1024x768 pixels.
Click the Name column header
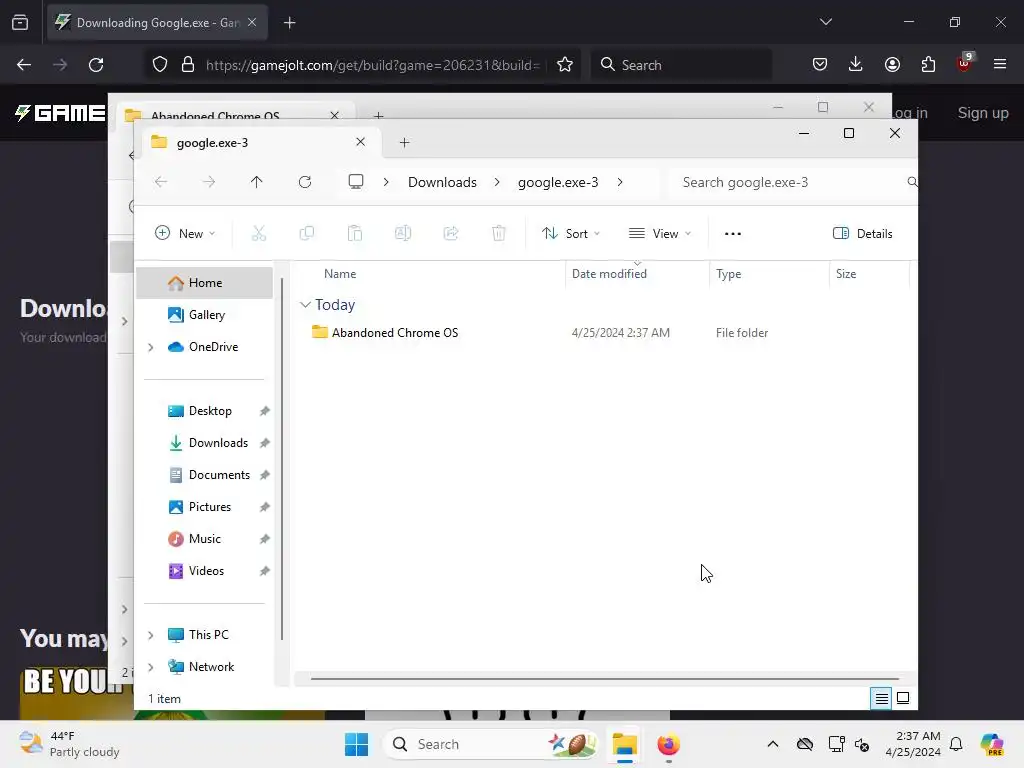(x=340, y=274)
